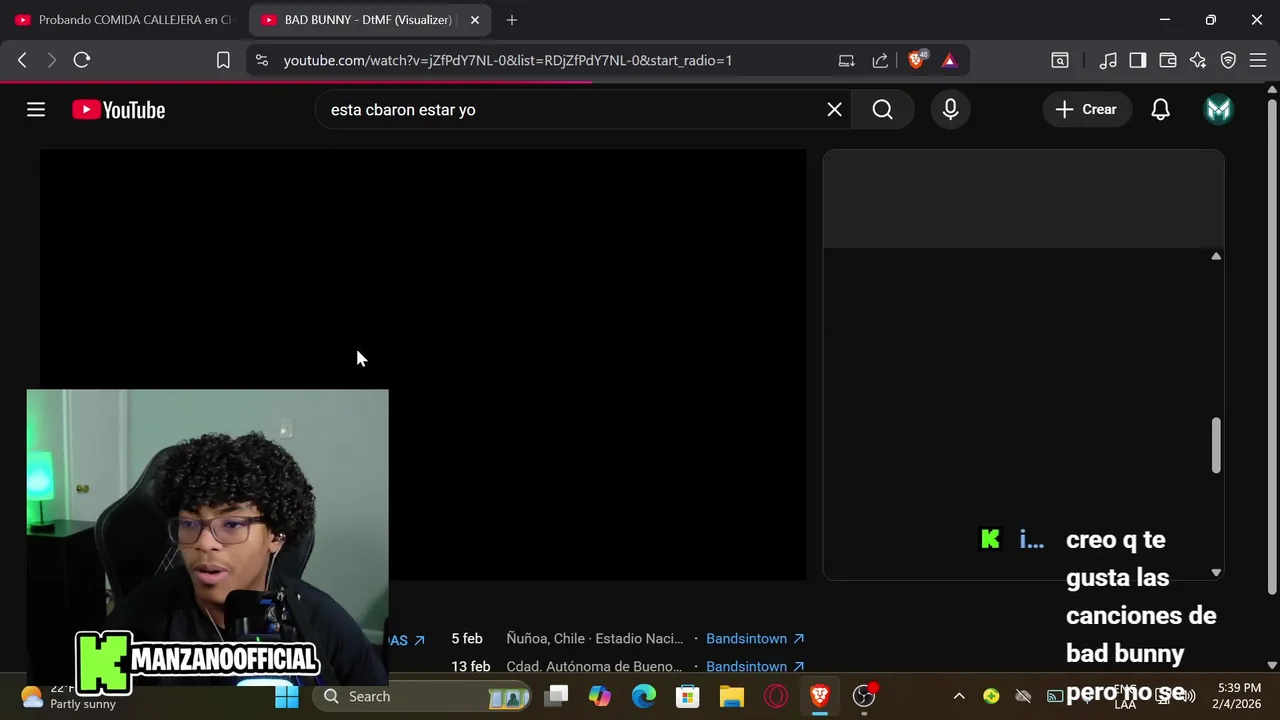
Task: Open Bandsintown link for Cdad. Autónoma
Action: tap(755, 666)
